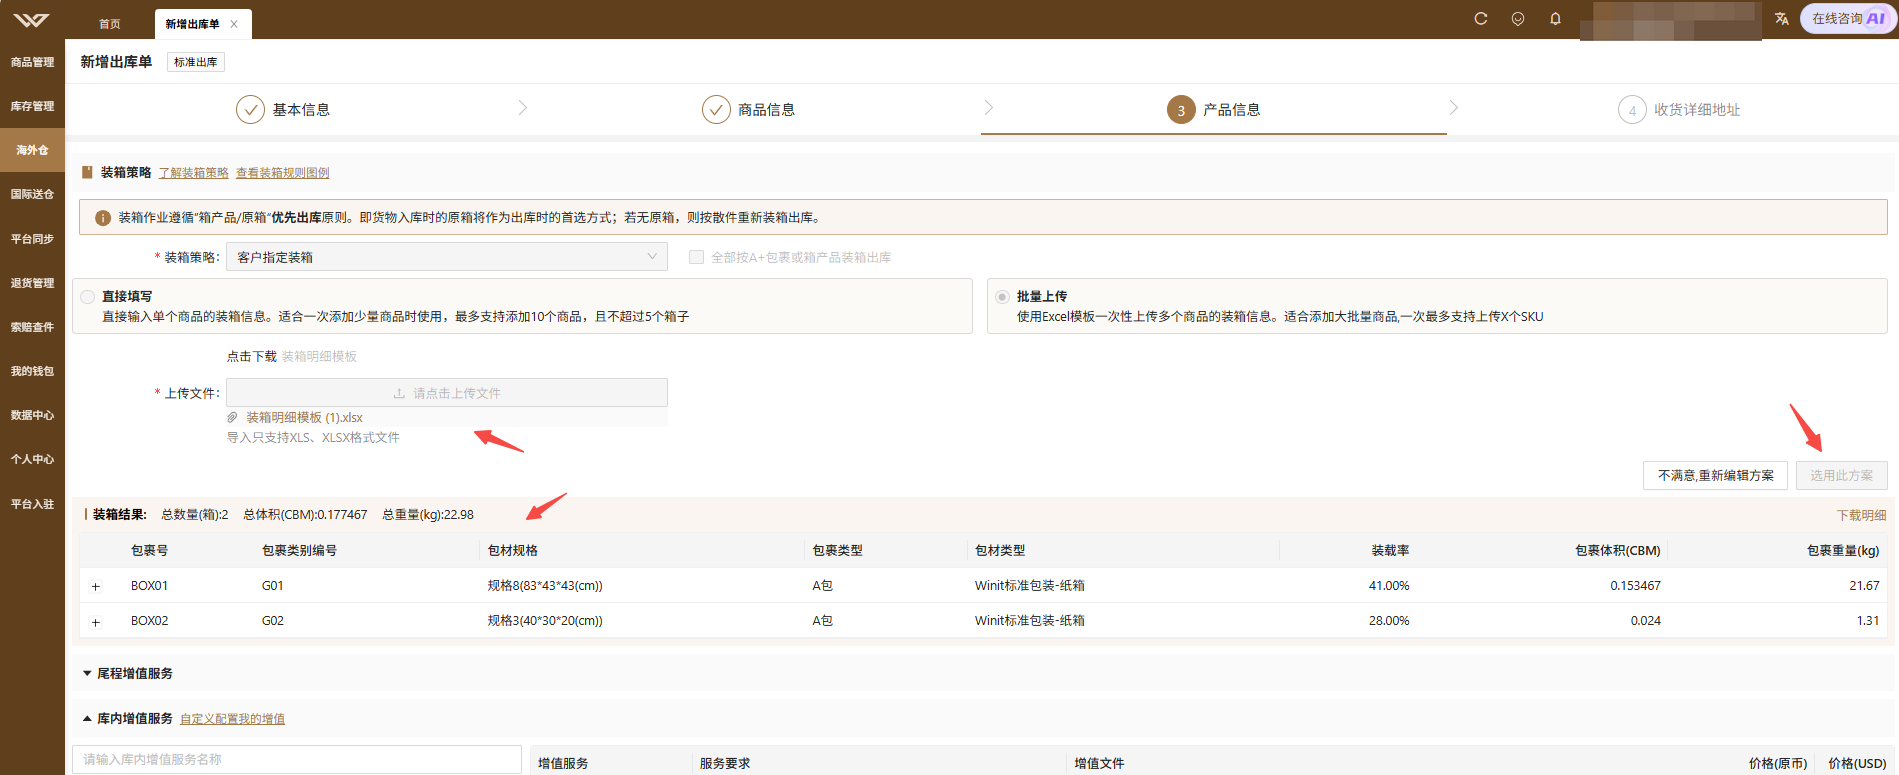Switch to the 首页 tab
The image size is (1899, 775).
pyautogui.click(x=110, y=24)
